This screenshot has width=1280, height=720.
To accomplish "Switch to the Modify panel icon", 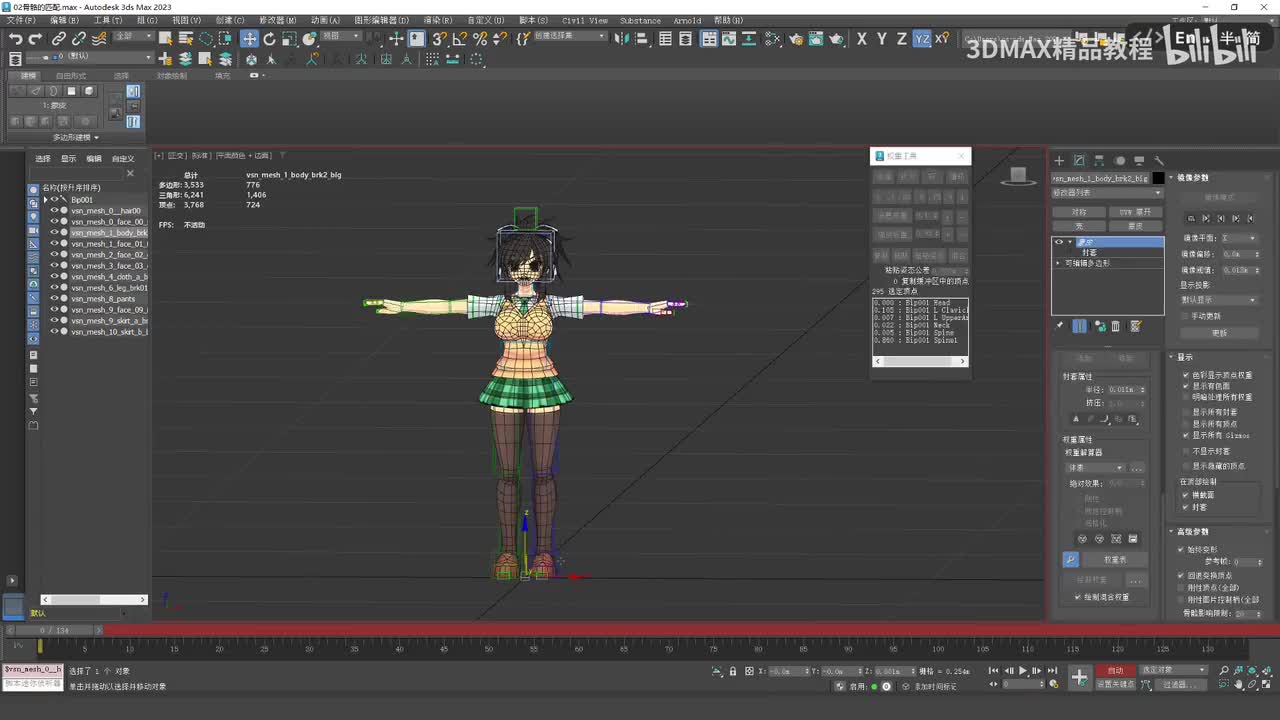I will click(x=1079, y=160).
